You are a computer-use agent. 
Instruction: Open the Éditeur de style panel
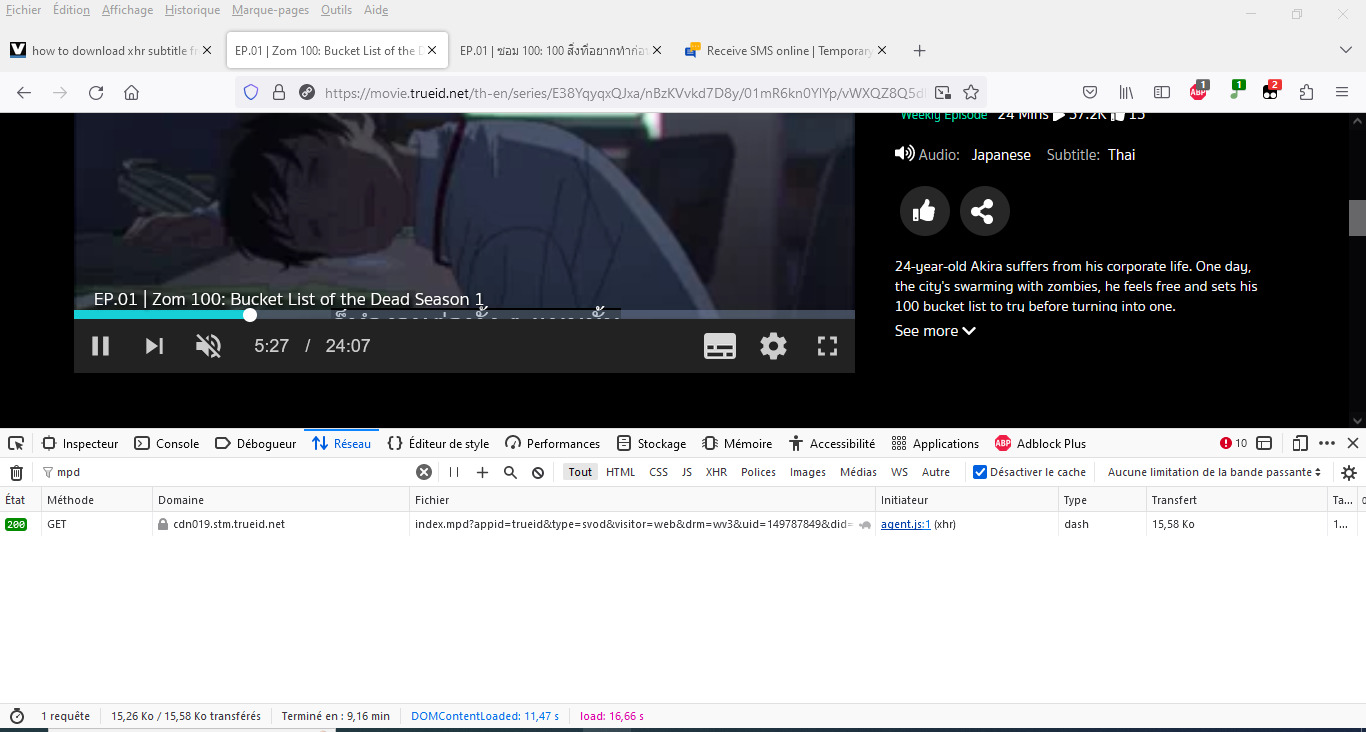(439, 444)
